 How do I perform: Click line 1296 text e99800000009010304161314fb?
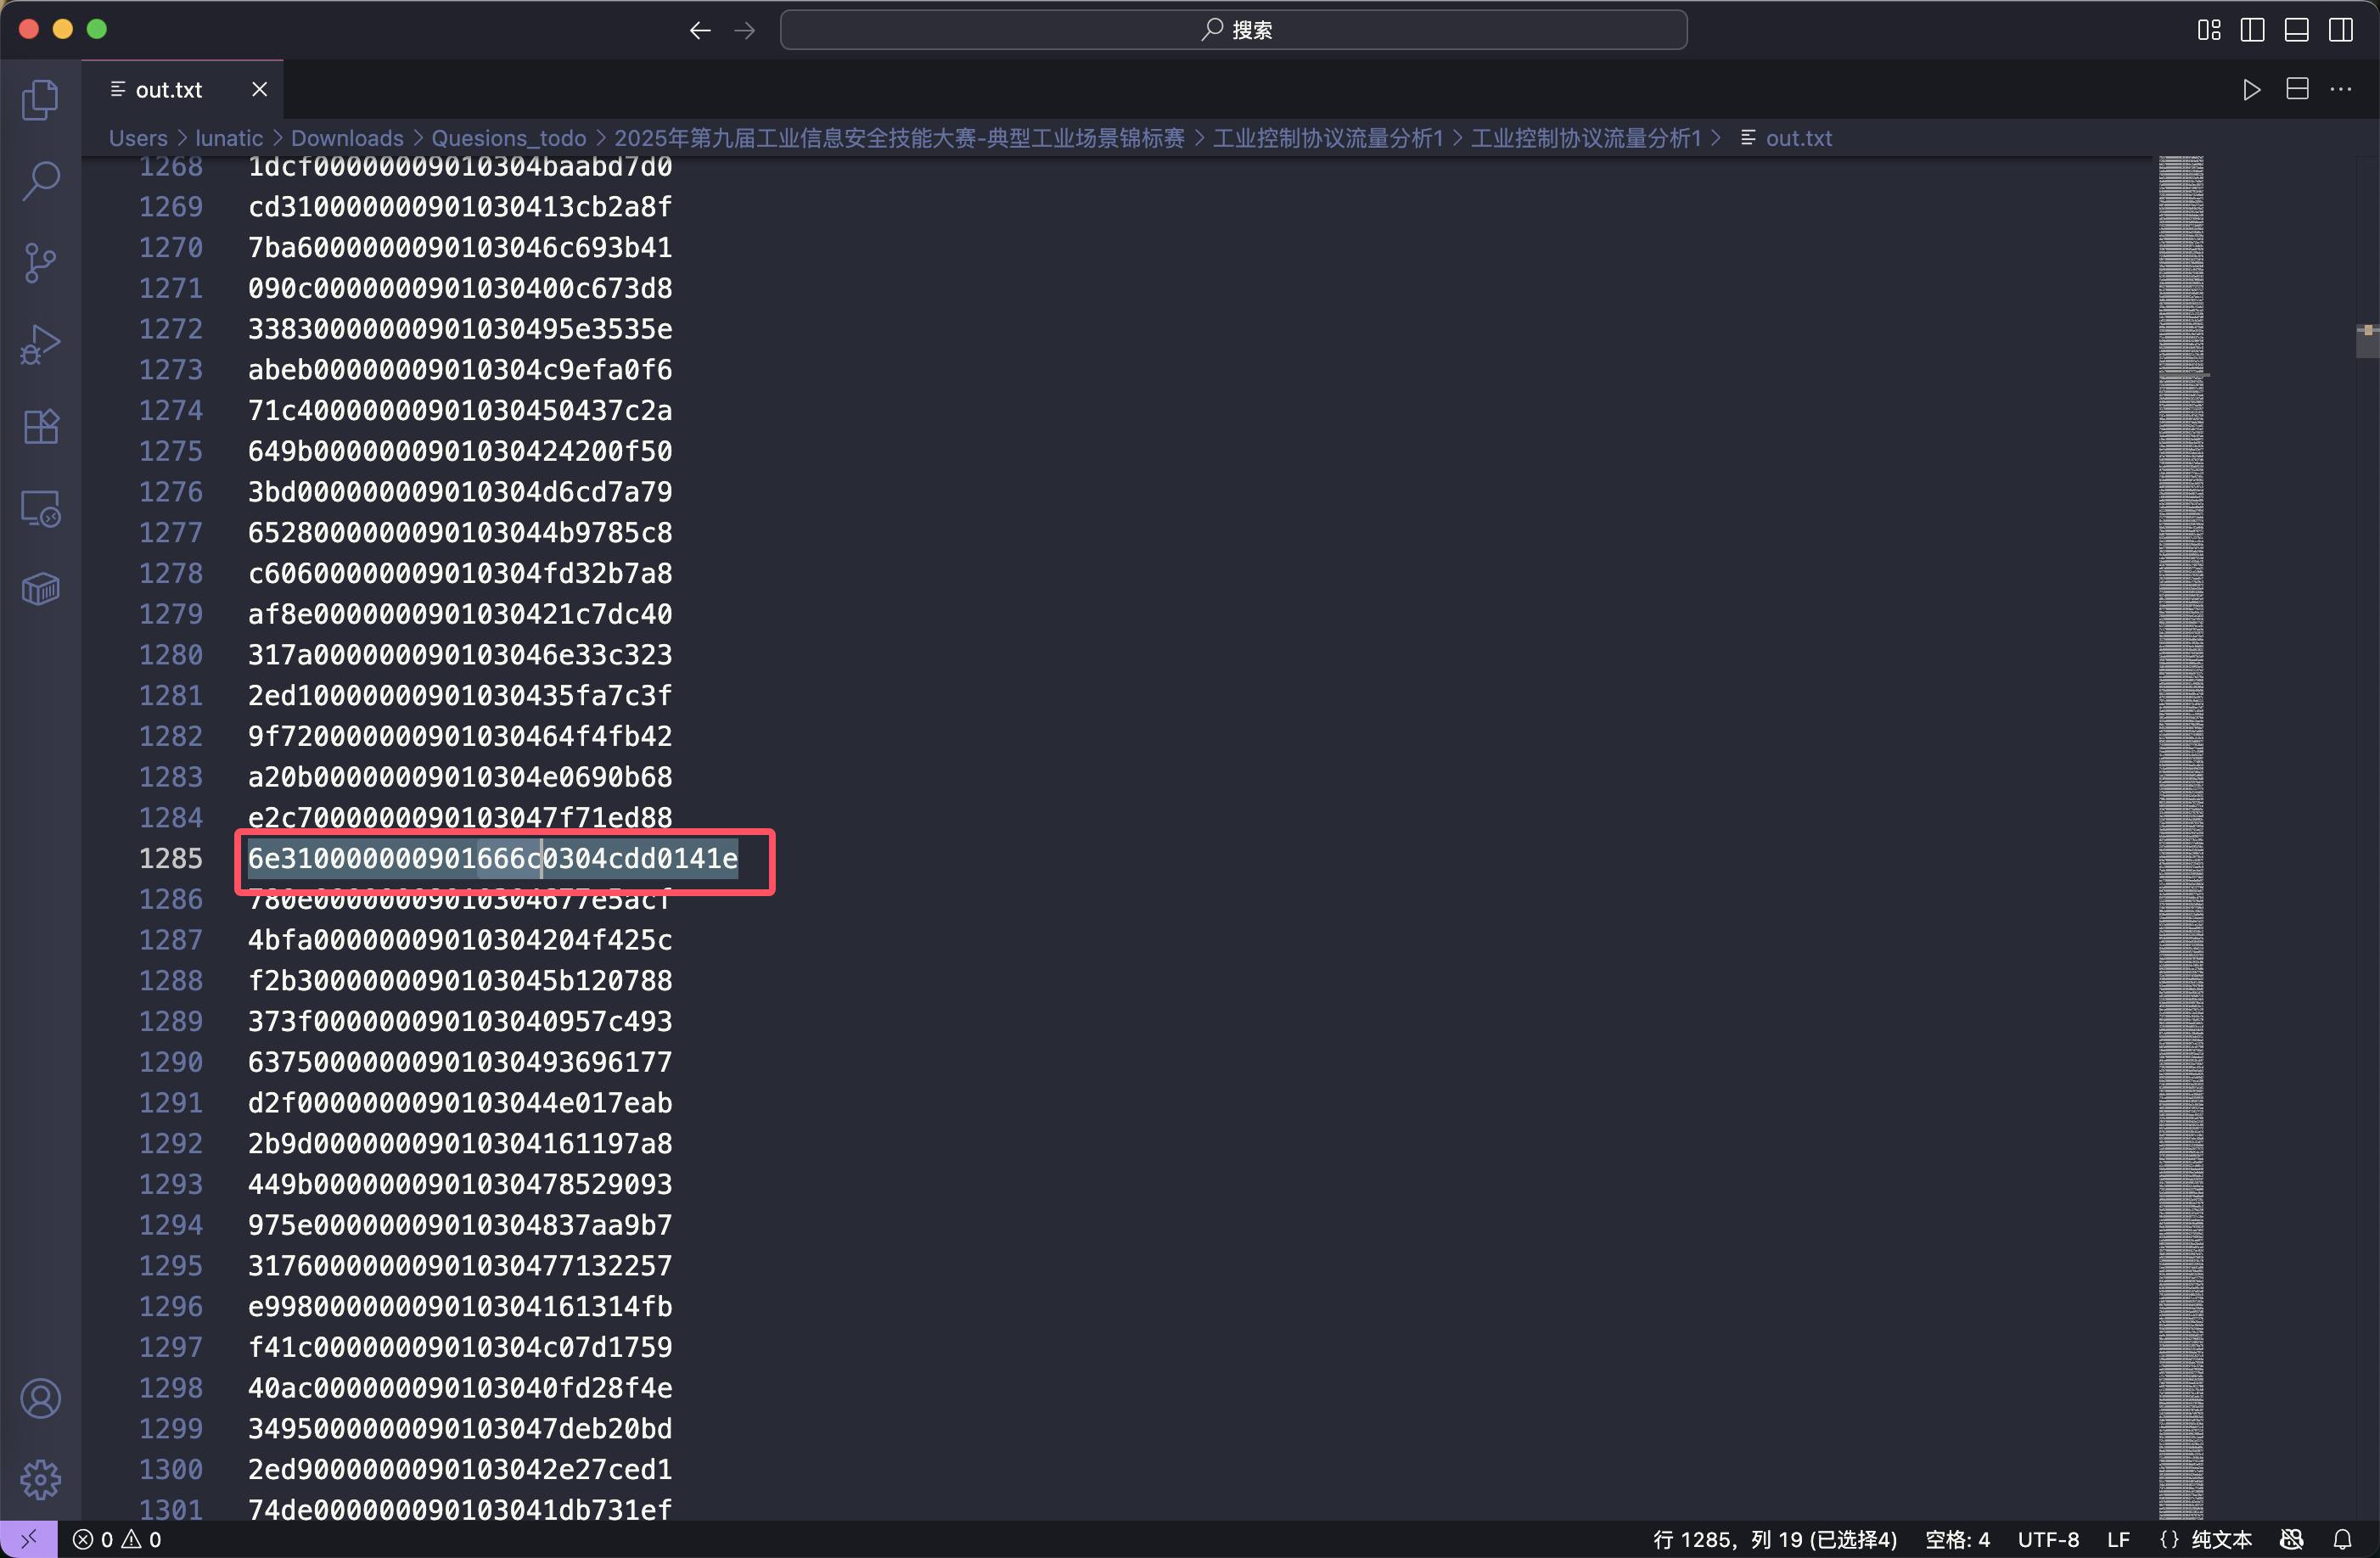(460, 1306)
